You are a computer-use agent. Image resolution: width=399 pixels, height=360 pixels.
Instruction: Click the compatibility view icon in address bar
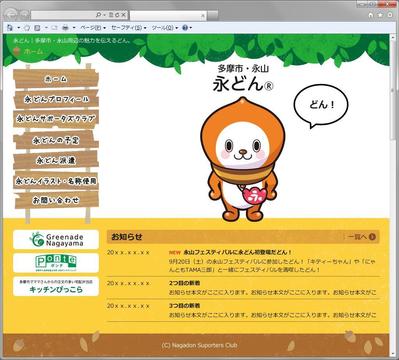(111, 15)
